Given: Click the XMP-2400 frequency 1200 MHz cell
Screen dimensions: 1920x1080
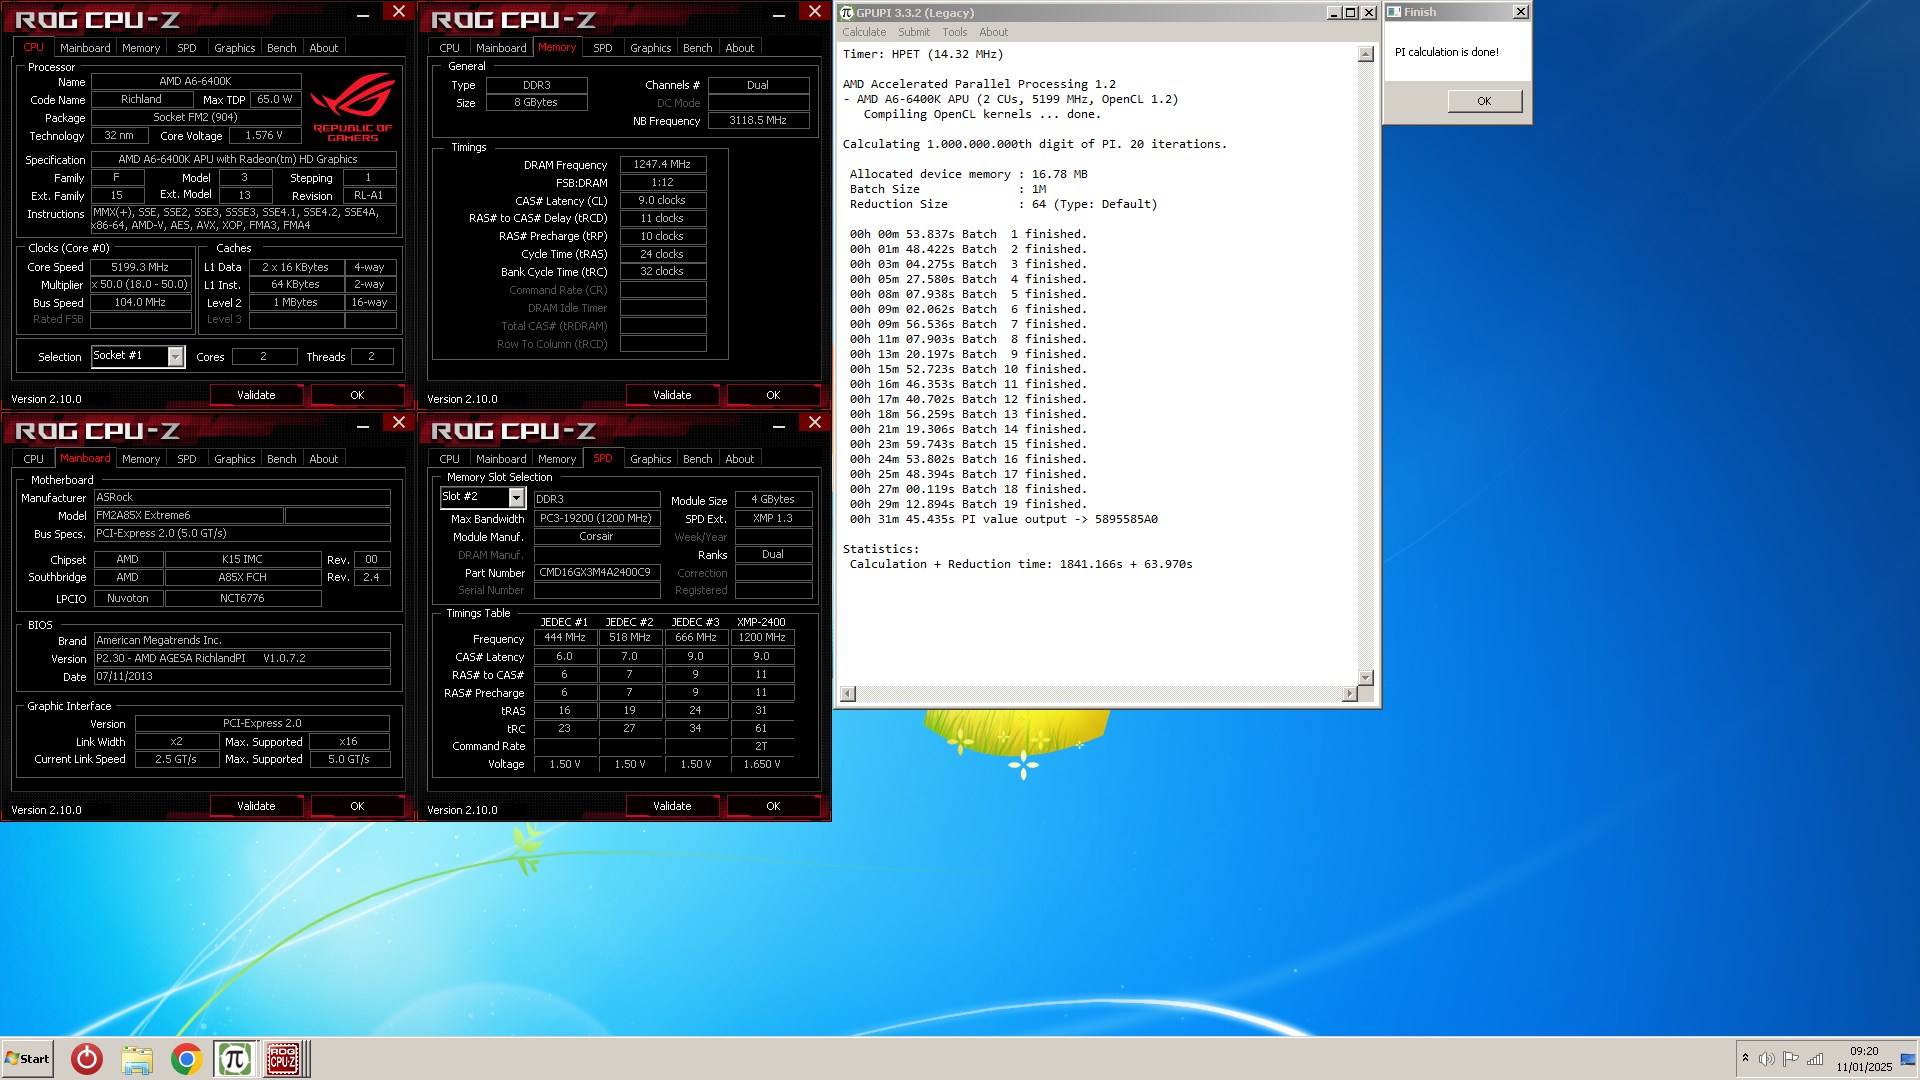Looking at the screenshot, I should (x=761, y=638).
